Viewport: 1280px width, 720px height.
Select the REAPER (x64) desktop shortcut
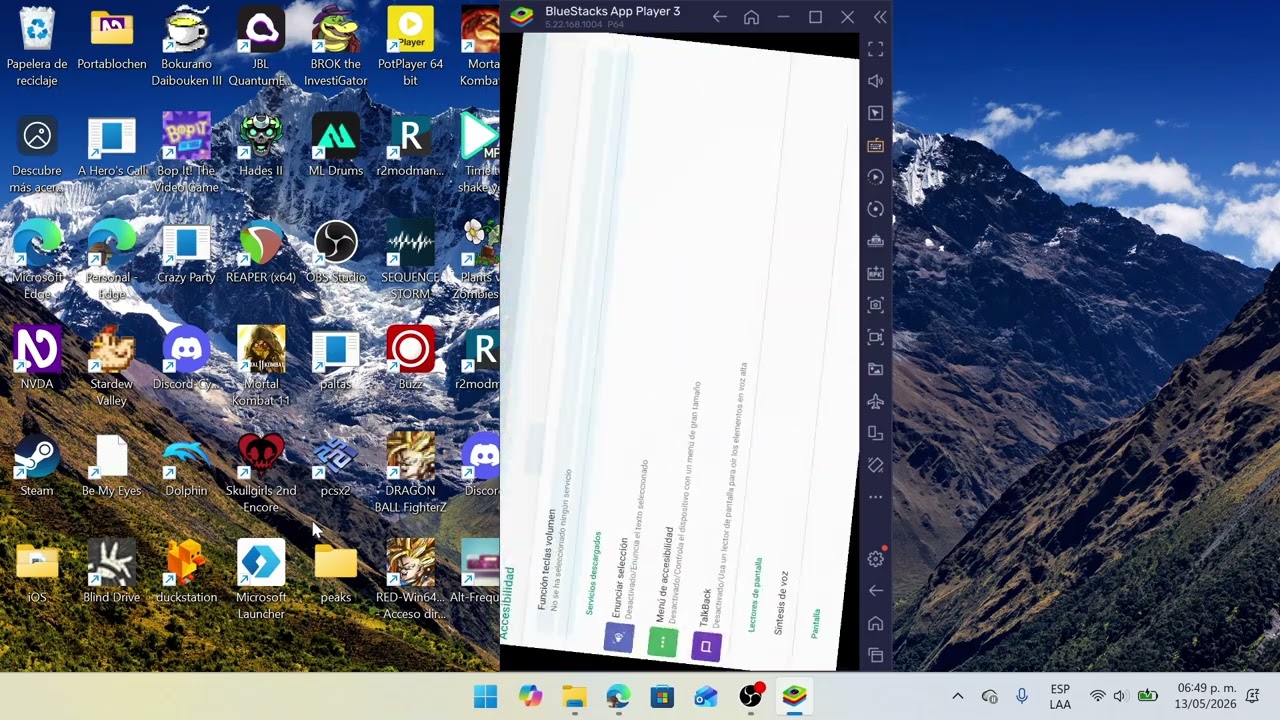261,252
